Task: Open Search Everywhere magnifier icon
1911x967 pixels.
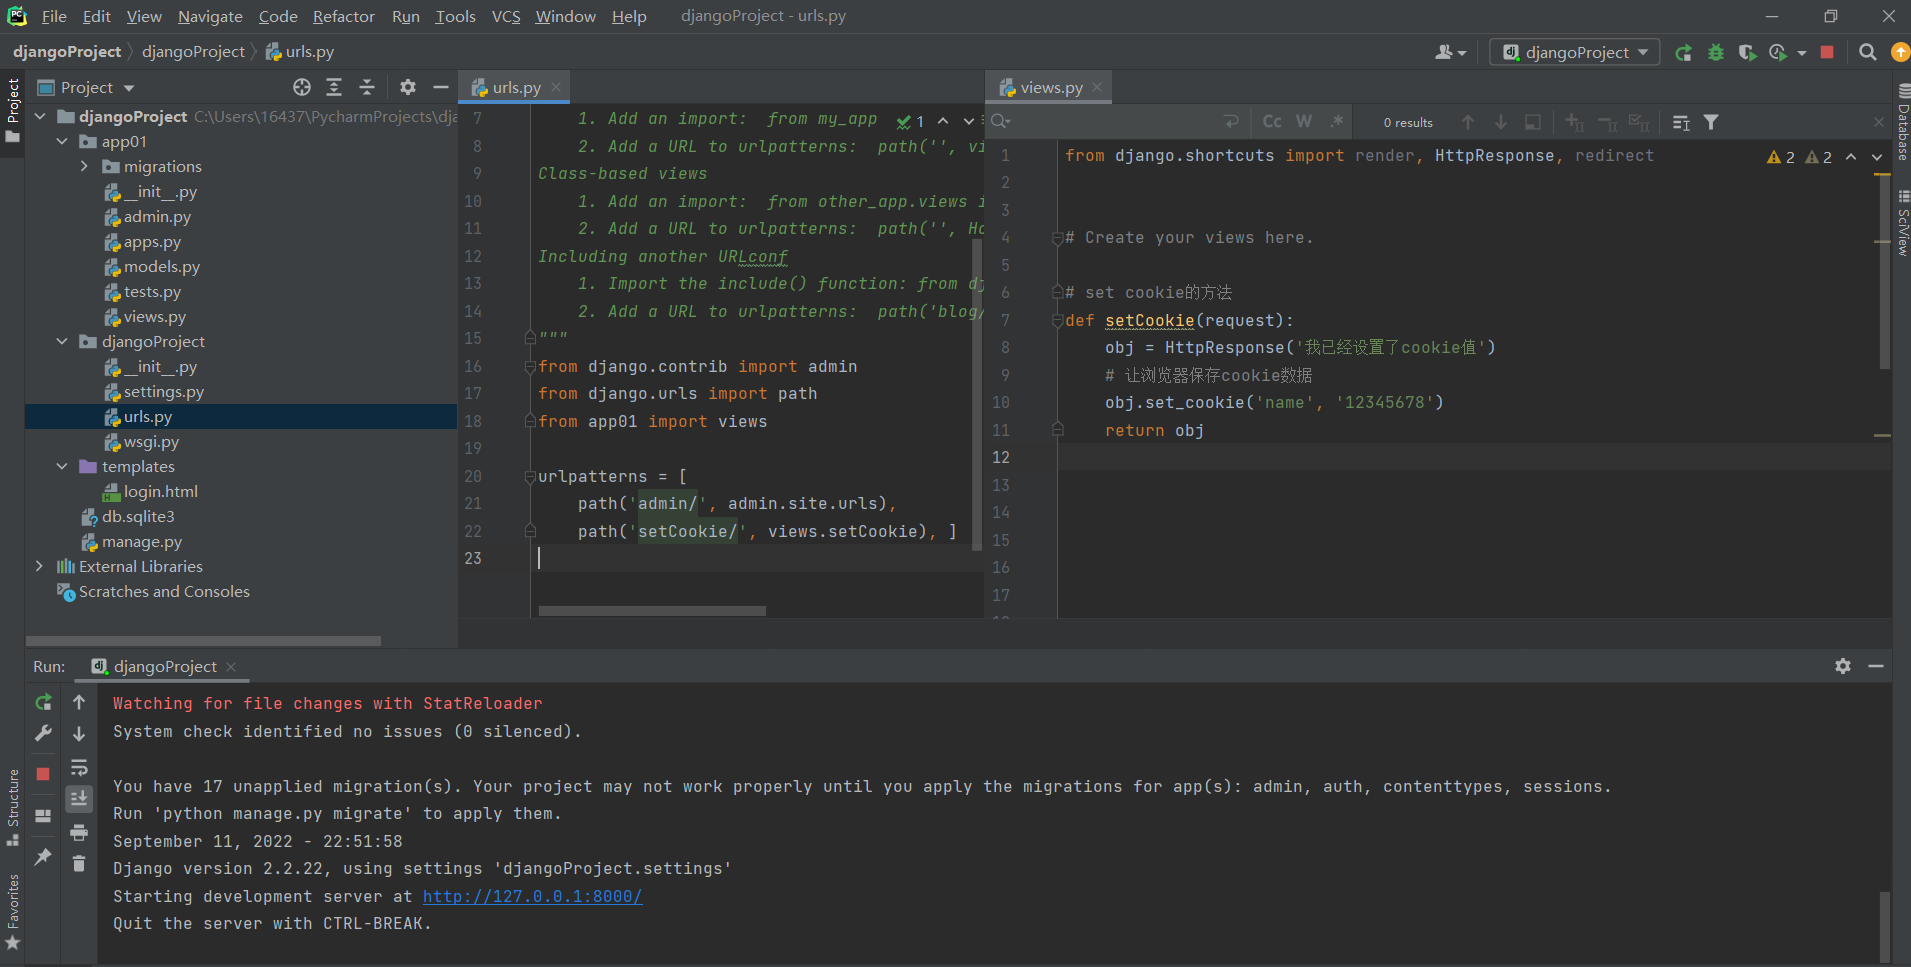Action: click(x=1867, y=52)
